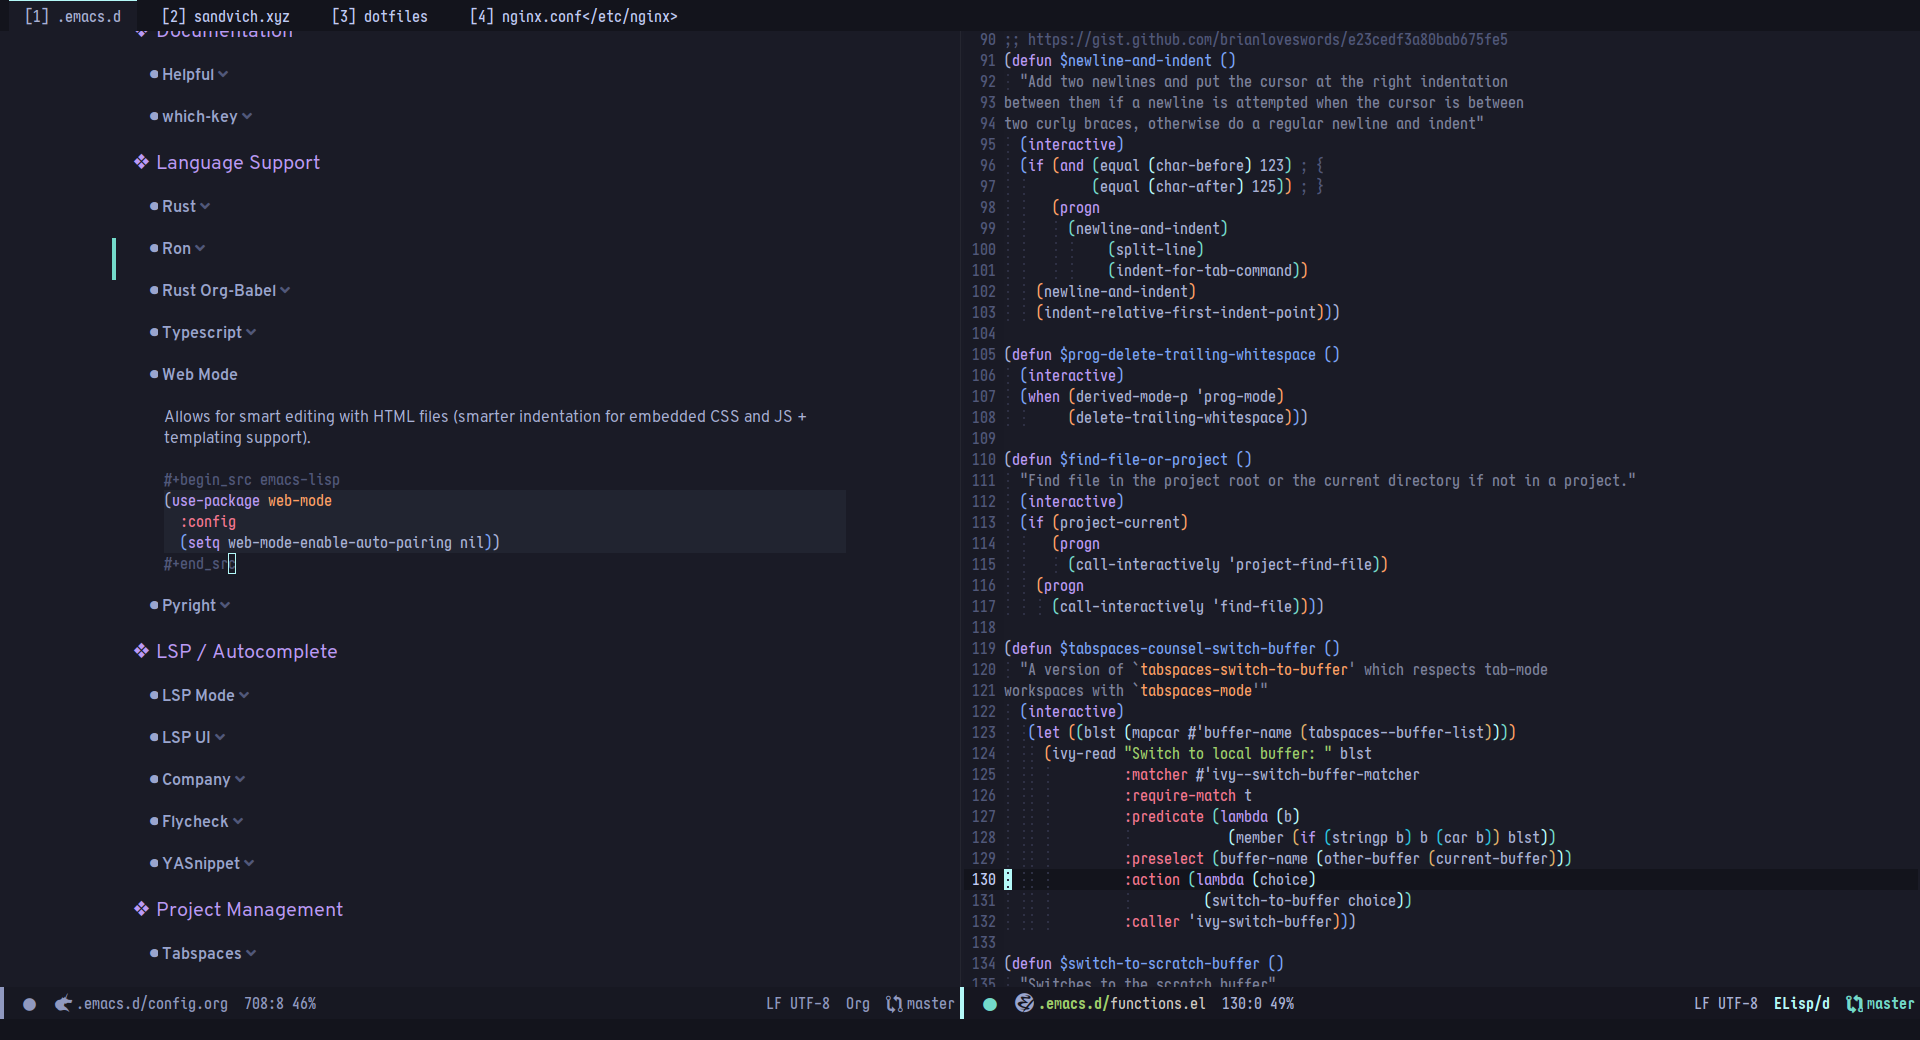Click the green state dot in functions.el modeline

pos(990,1004)
